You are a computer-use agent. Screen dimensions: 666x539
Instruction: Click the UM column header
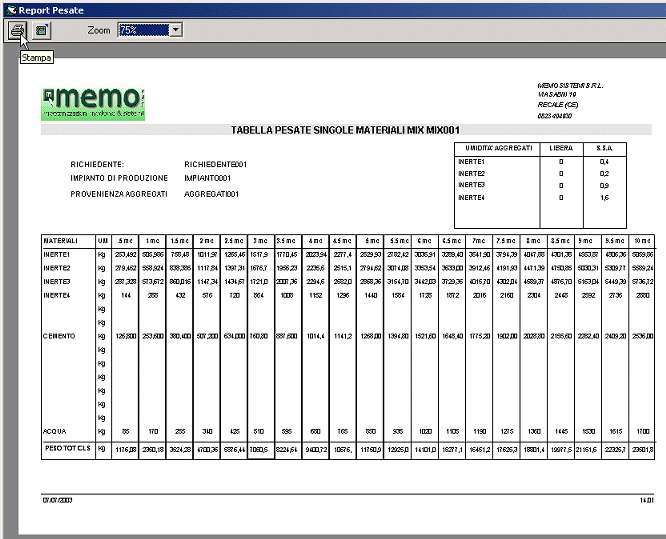(102, 241)
